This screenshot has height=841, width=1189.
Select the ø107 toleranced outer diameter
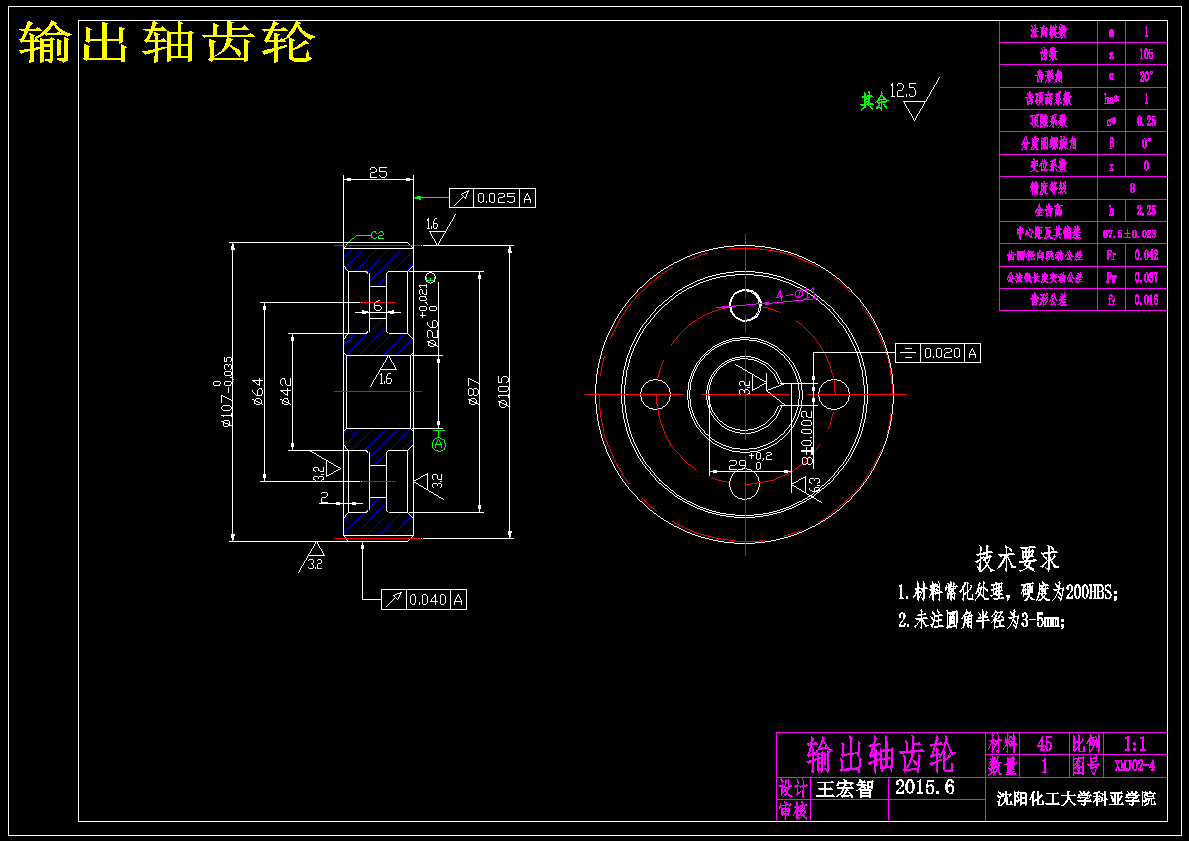coord(223,392)
